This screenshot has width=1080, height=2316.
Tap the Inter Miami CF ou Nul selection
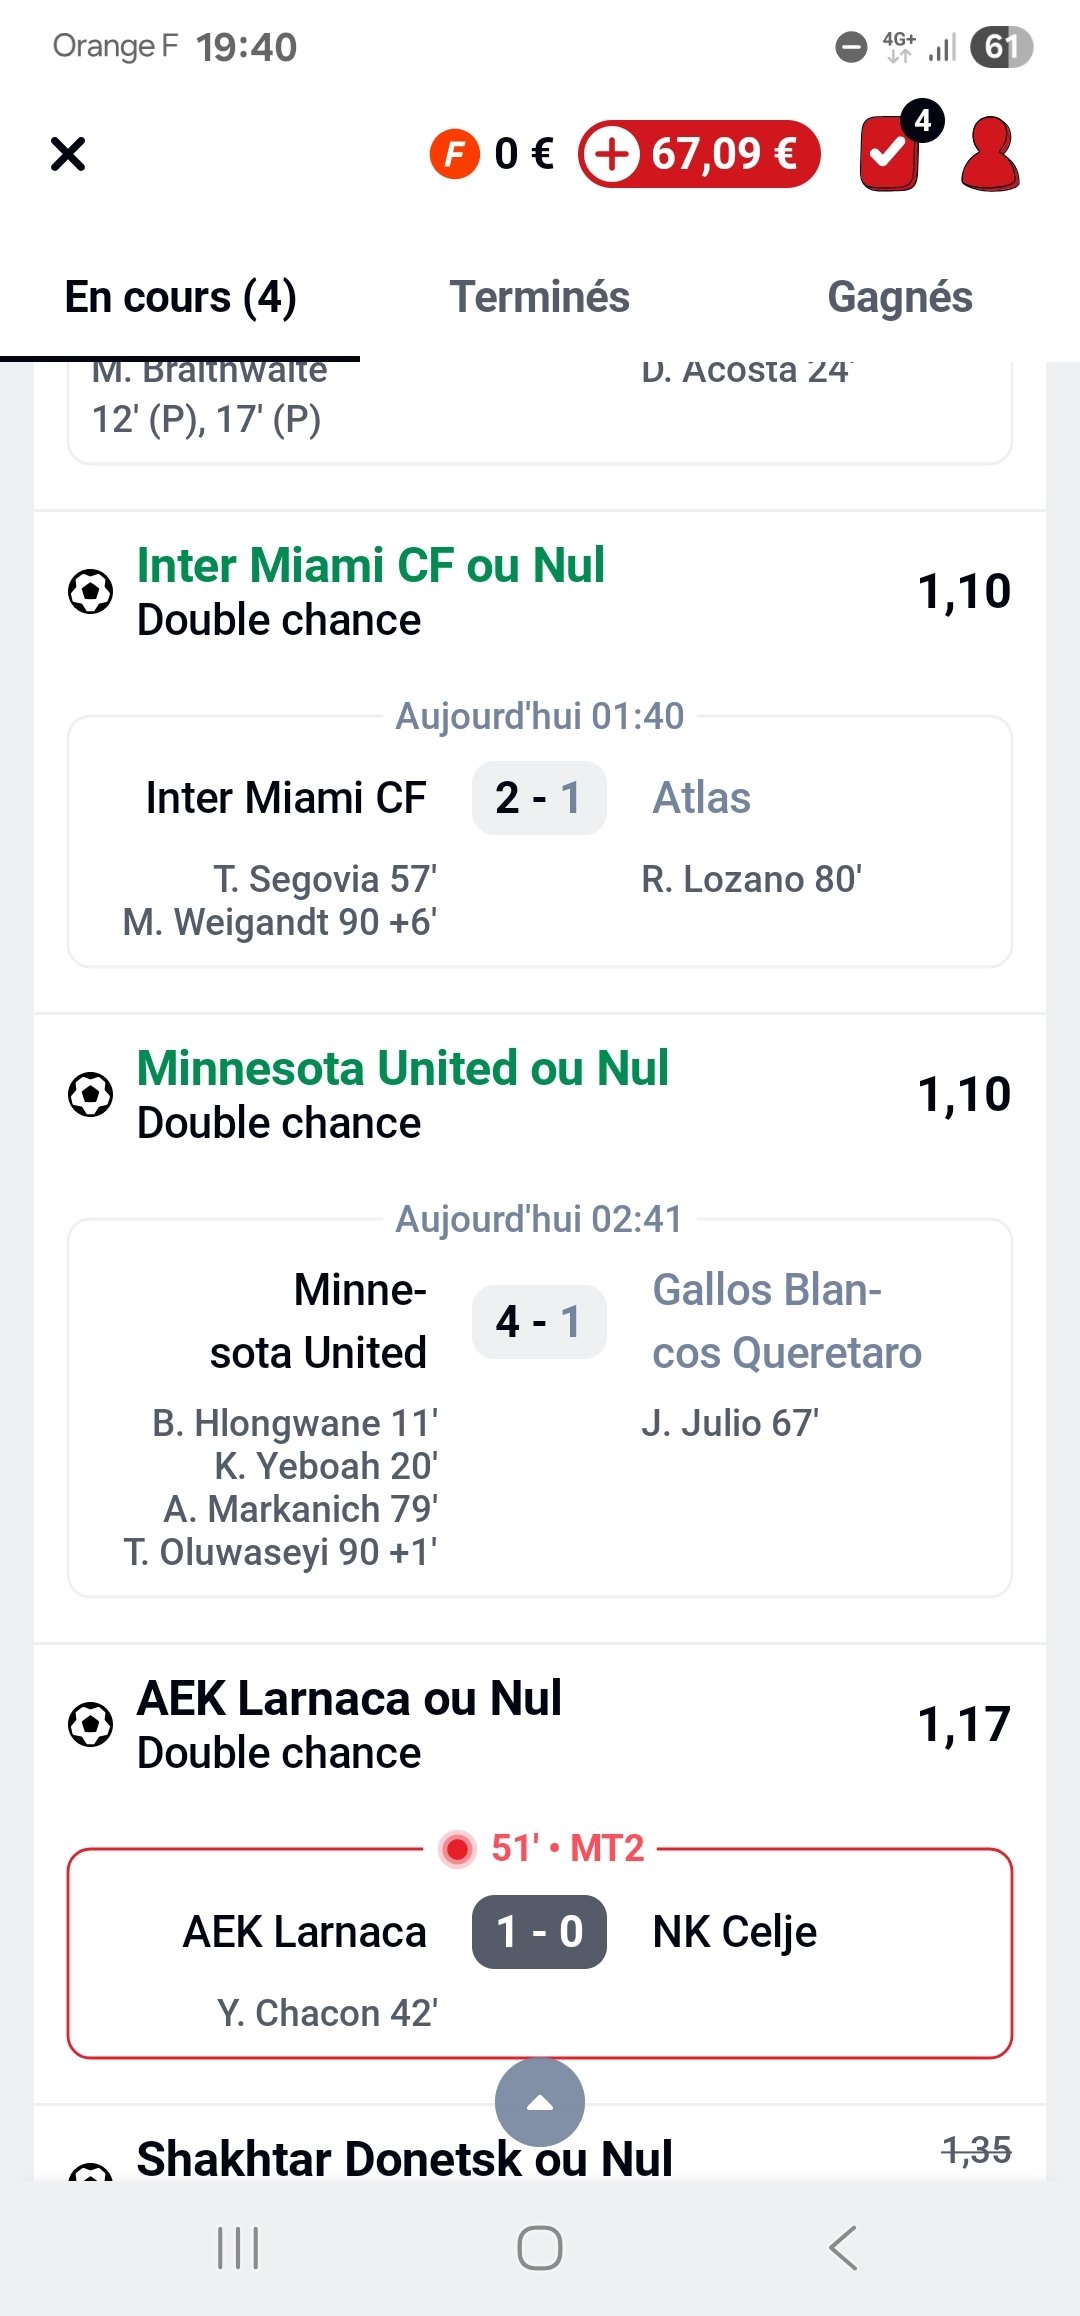[371, 566]
